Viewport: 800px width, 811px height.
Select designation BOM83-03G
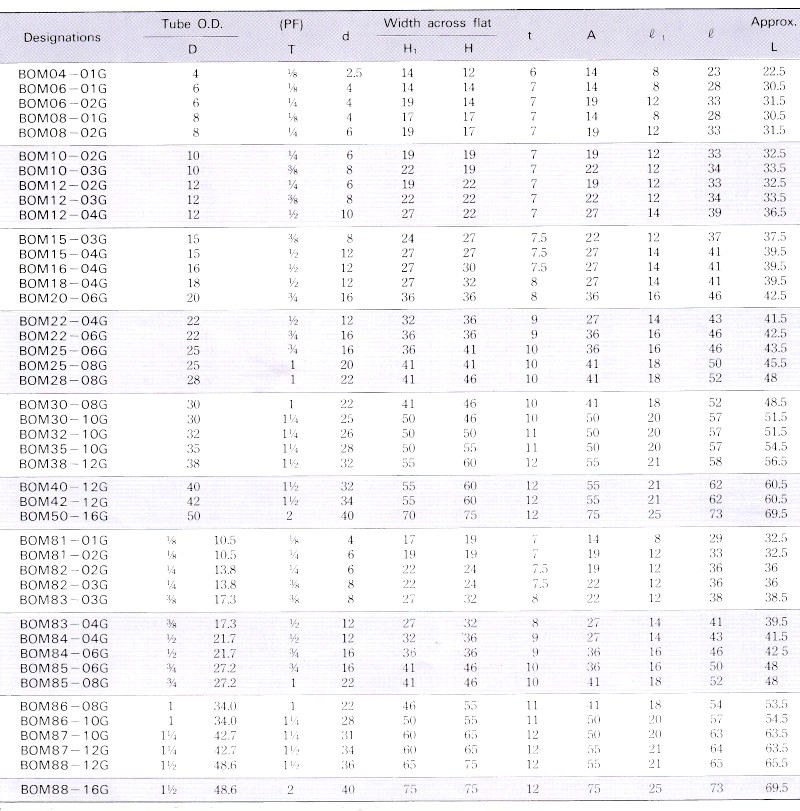tap(64, 600)
